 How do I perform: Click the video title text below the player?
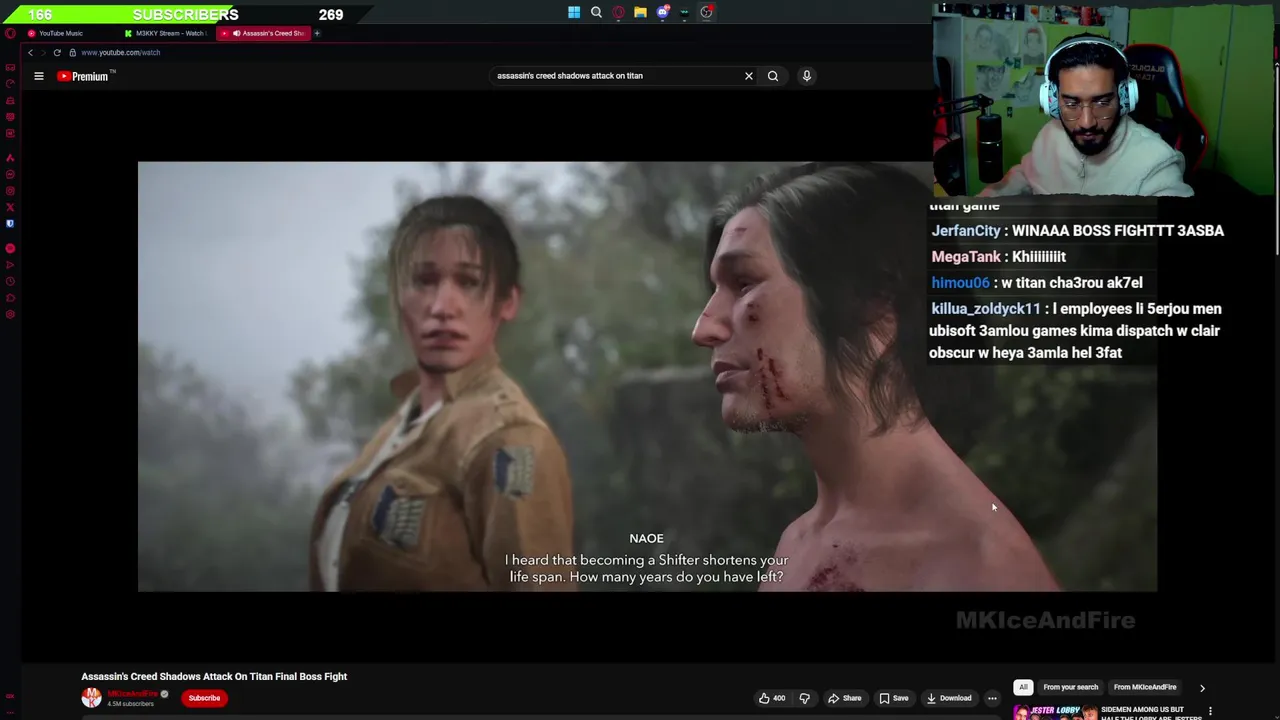(214, 677)
